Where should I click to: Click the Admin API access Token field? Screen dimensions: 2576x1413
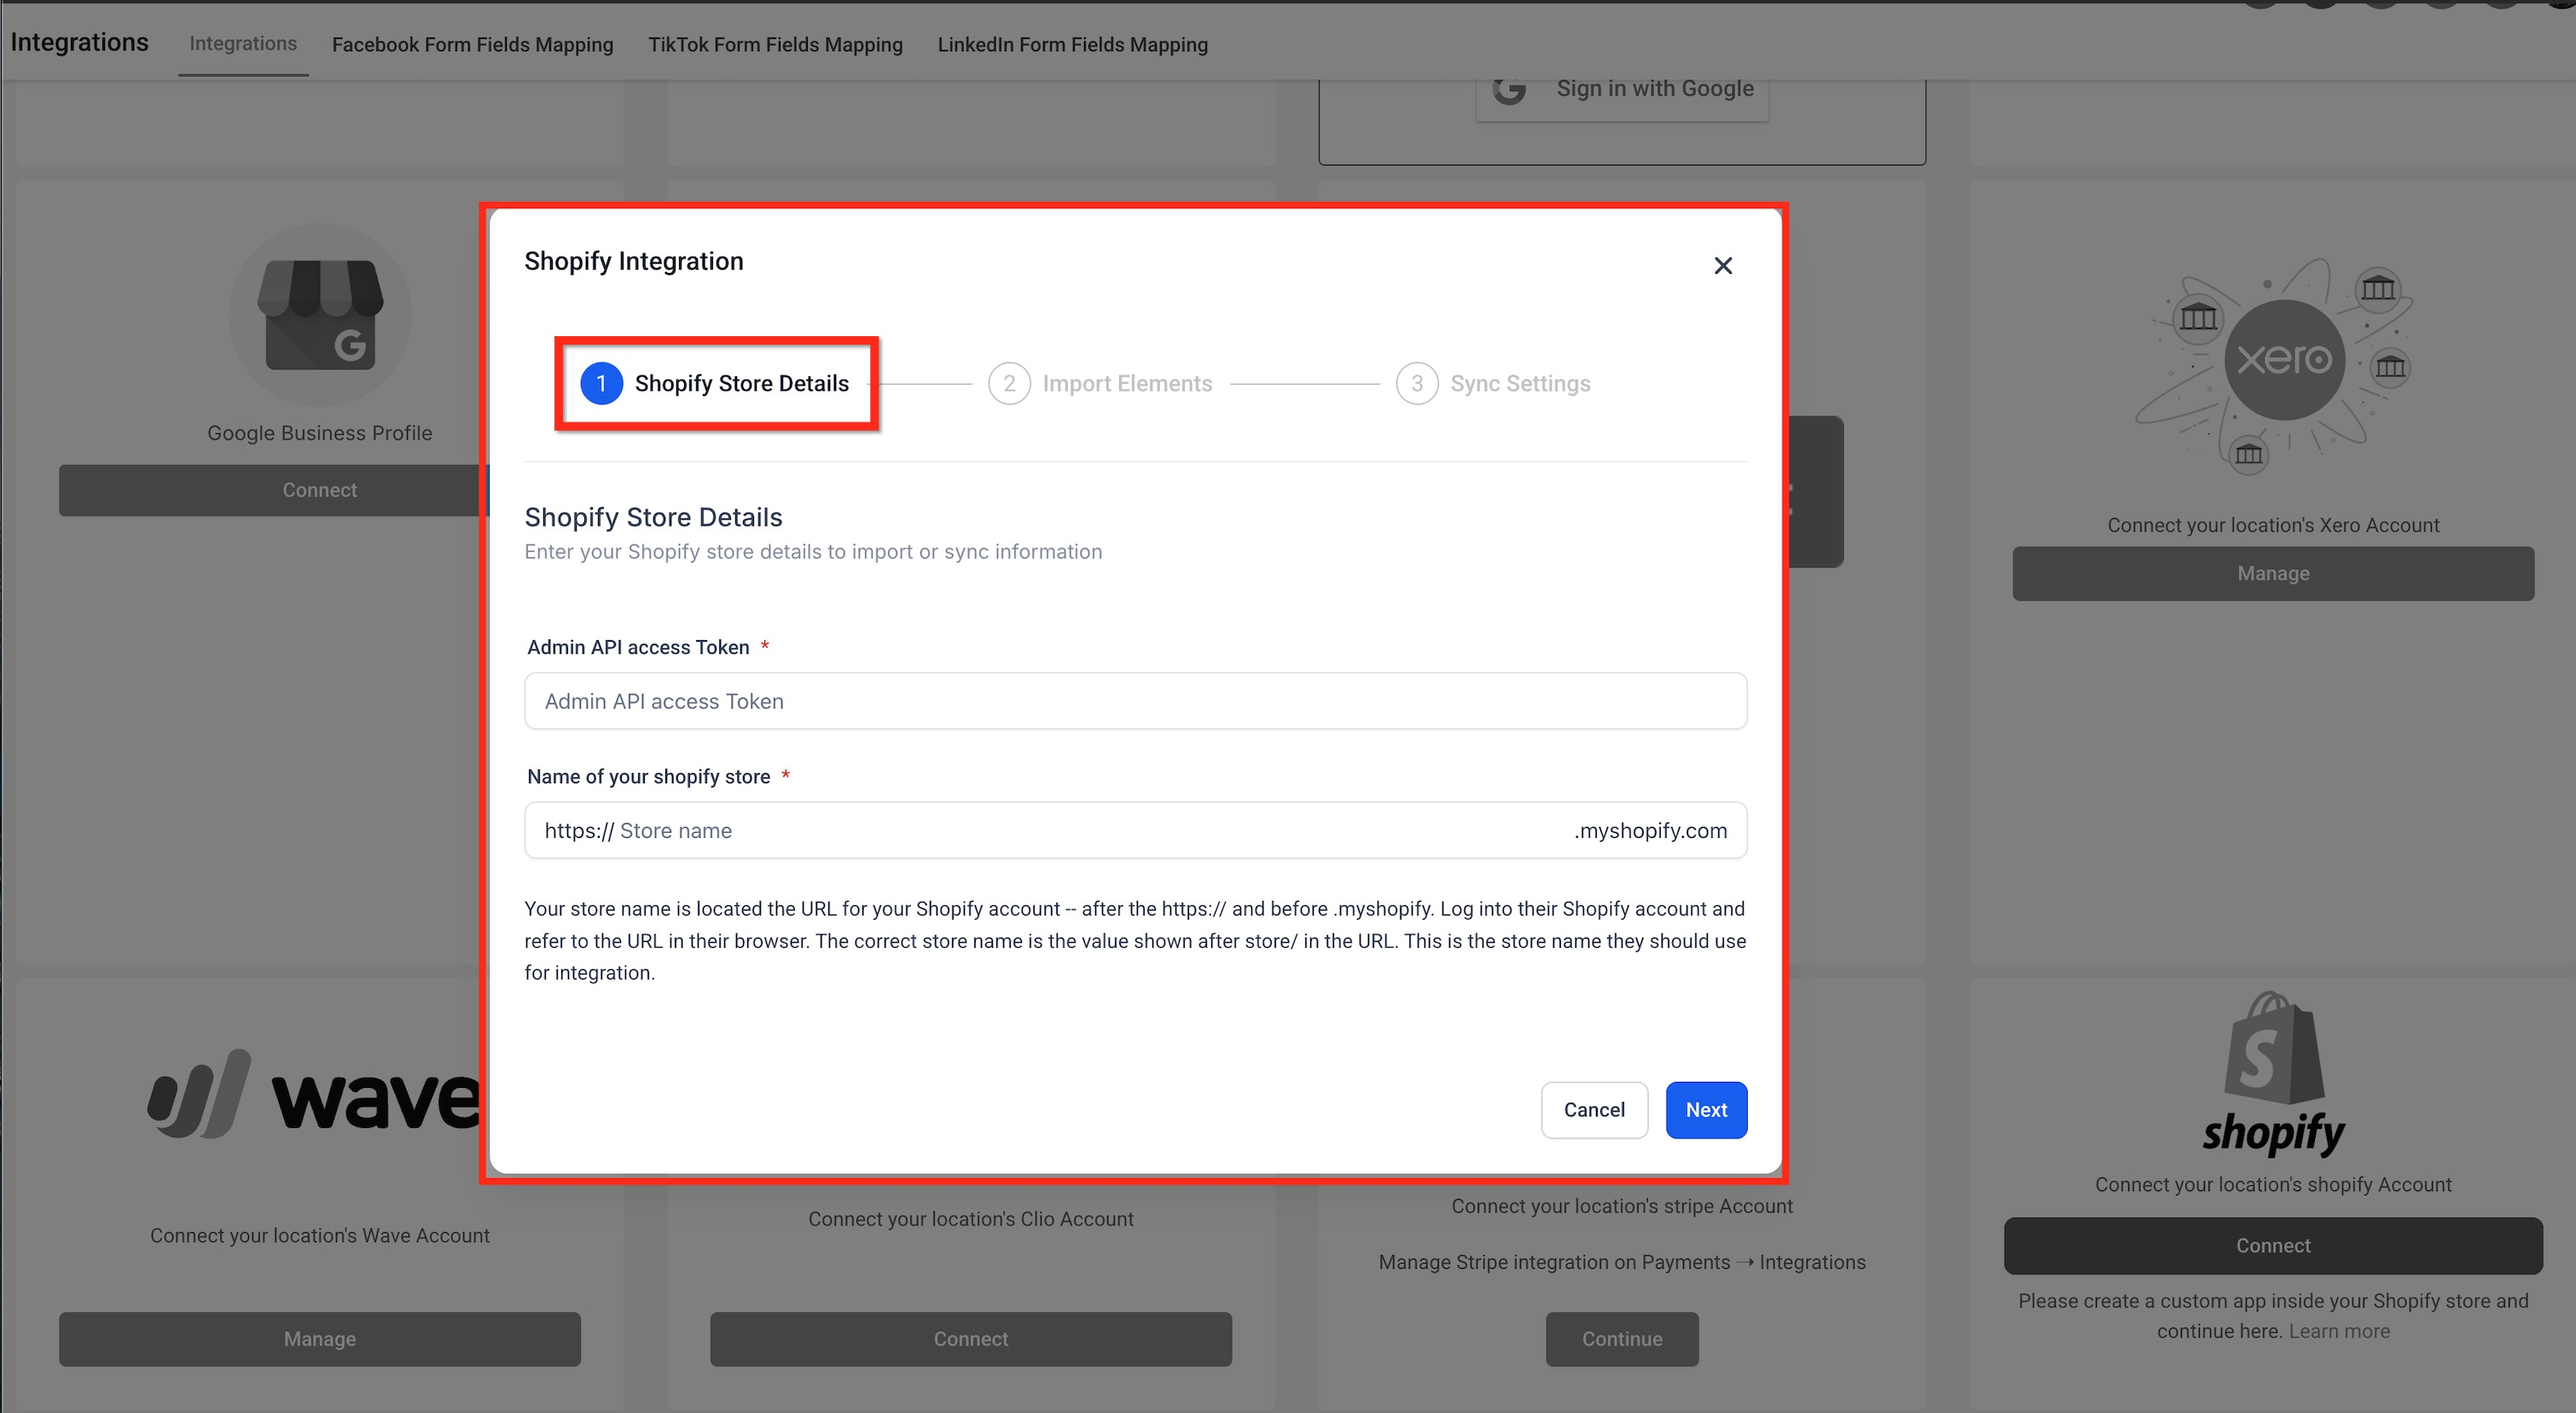coord(1134,701)
